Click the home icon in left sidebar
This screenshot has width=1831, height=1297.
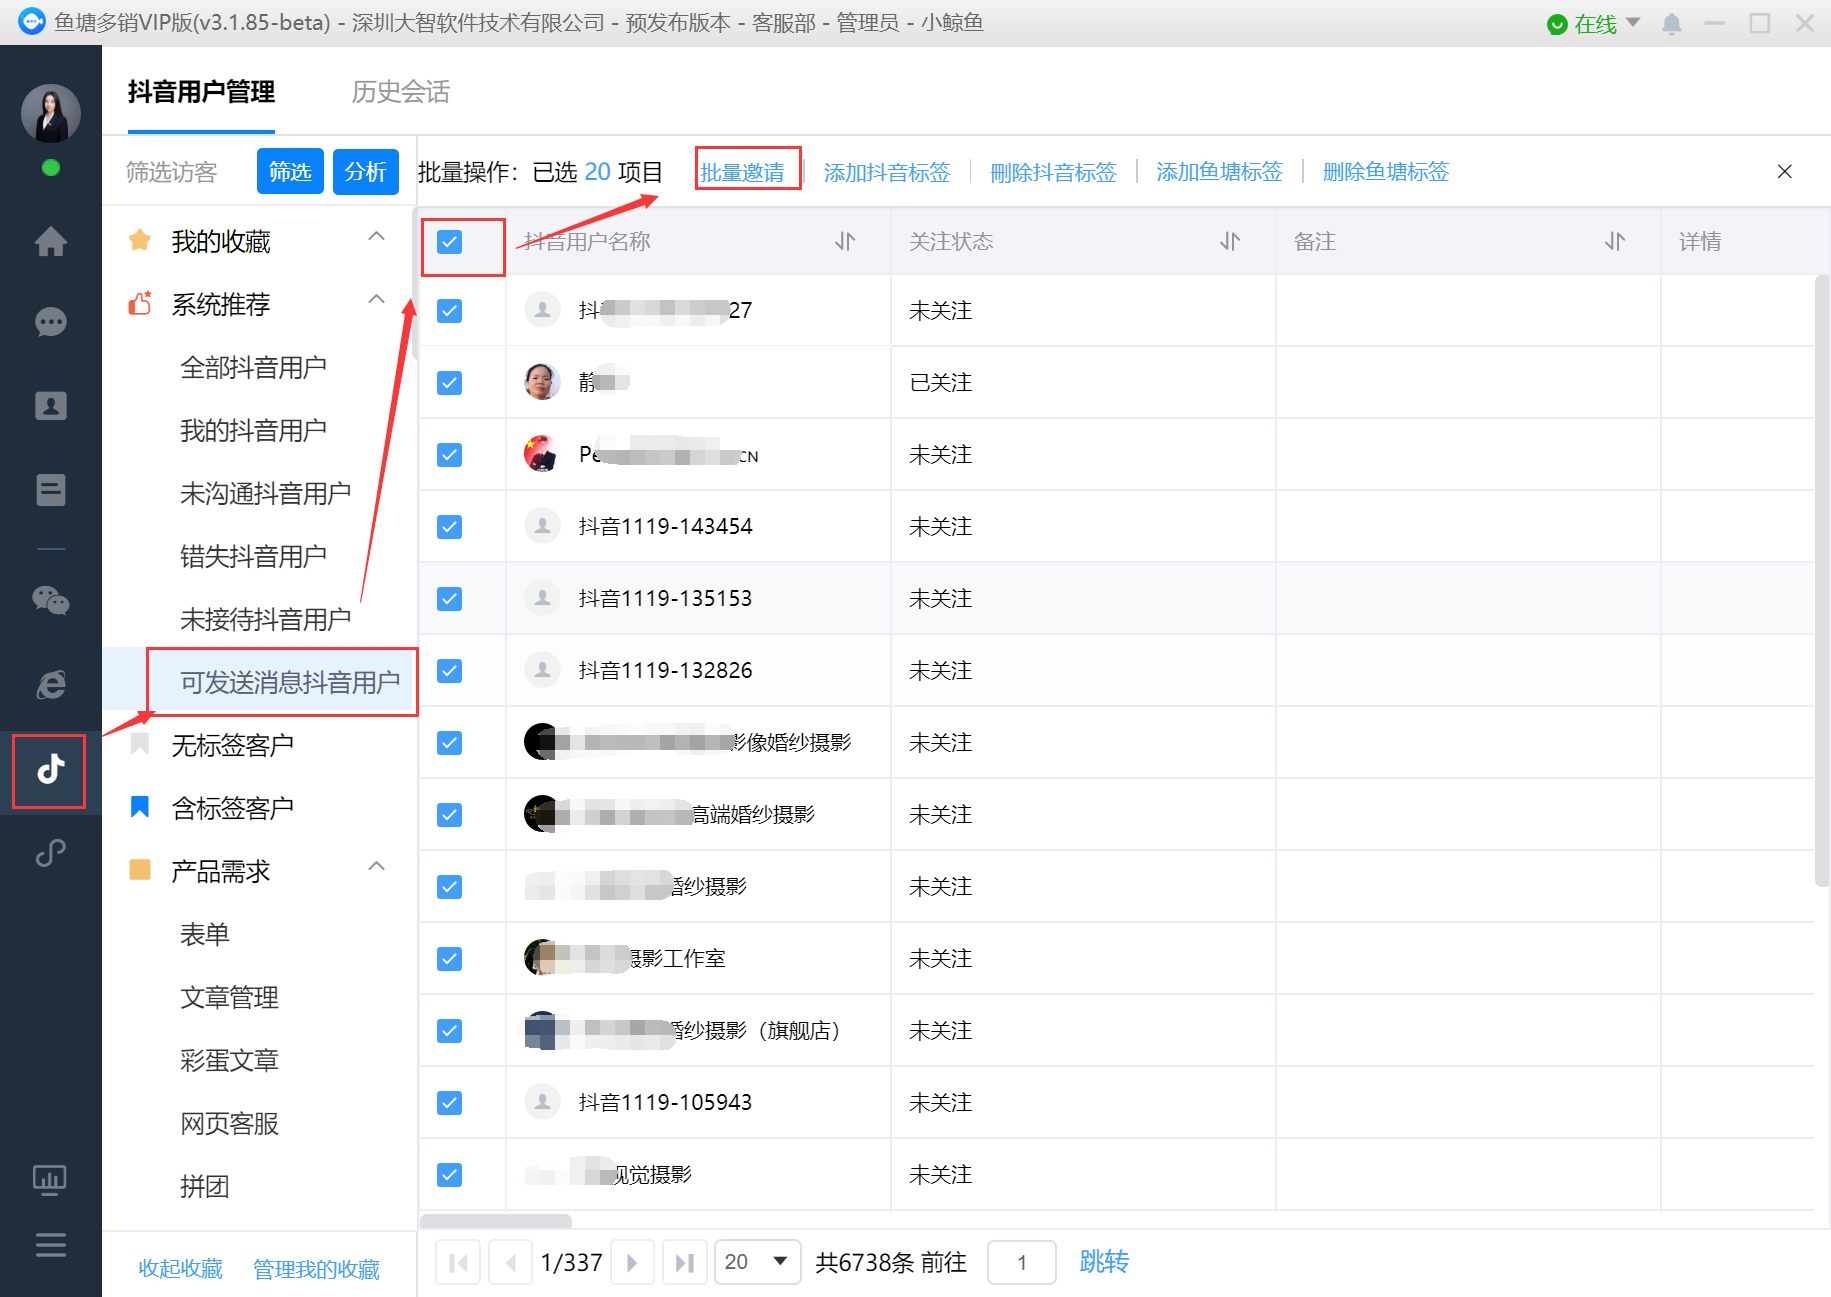coord(50,241)
